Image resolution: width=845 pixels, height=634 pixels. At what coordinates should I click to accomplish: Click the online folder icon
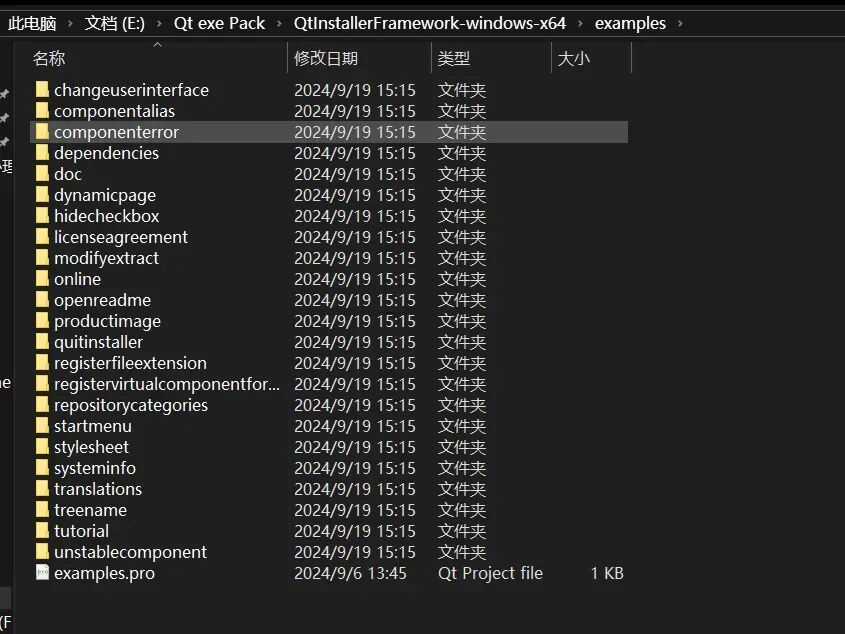[x=43, y=279]
